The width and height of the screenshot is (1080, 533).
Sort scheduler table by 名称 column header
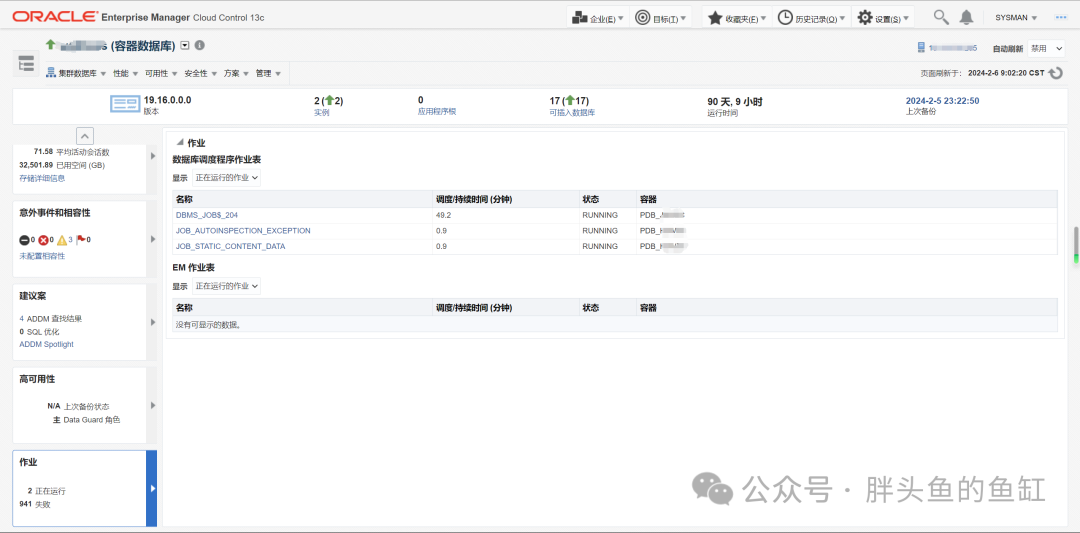tap(302, 199)
